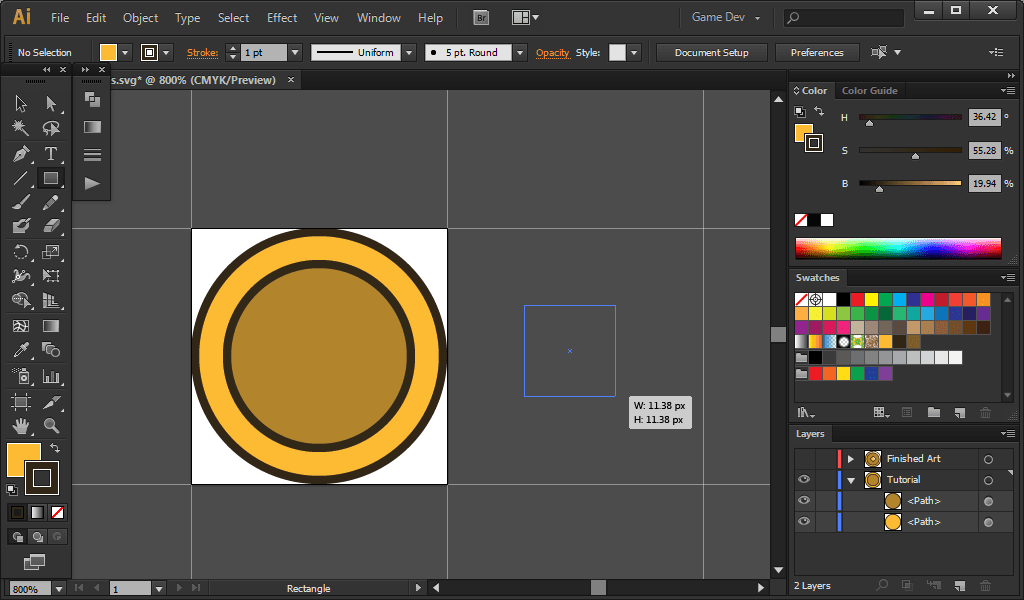
Task: Collapse the Tutorial layer
Action: tap(851, 480)
